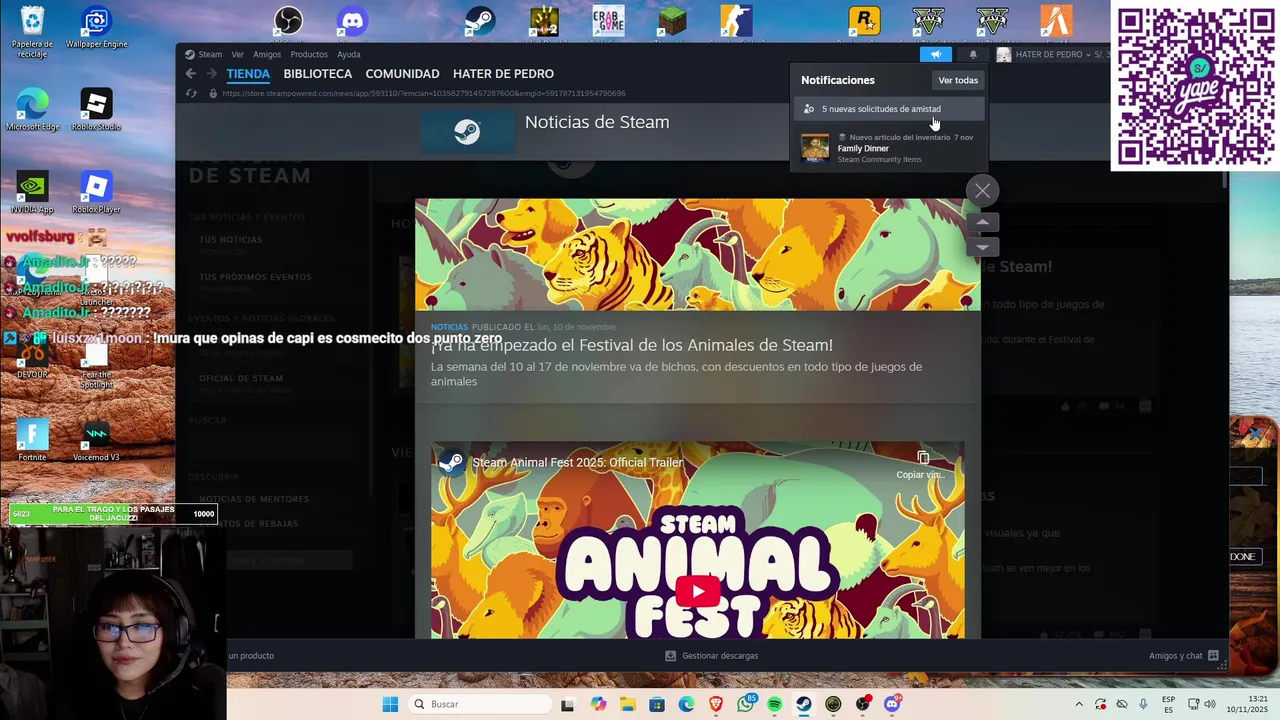The height and width of the screenshot is (720, 1280).
Task: Click the notifications bell icon in Steam
Action: (x=973, y=54)
